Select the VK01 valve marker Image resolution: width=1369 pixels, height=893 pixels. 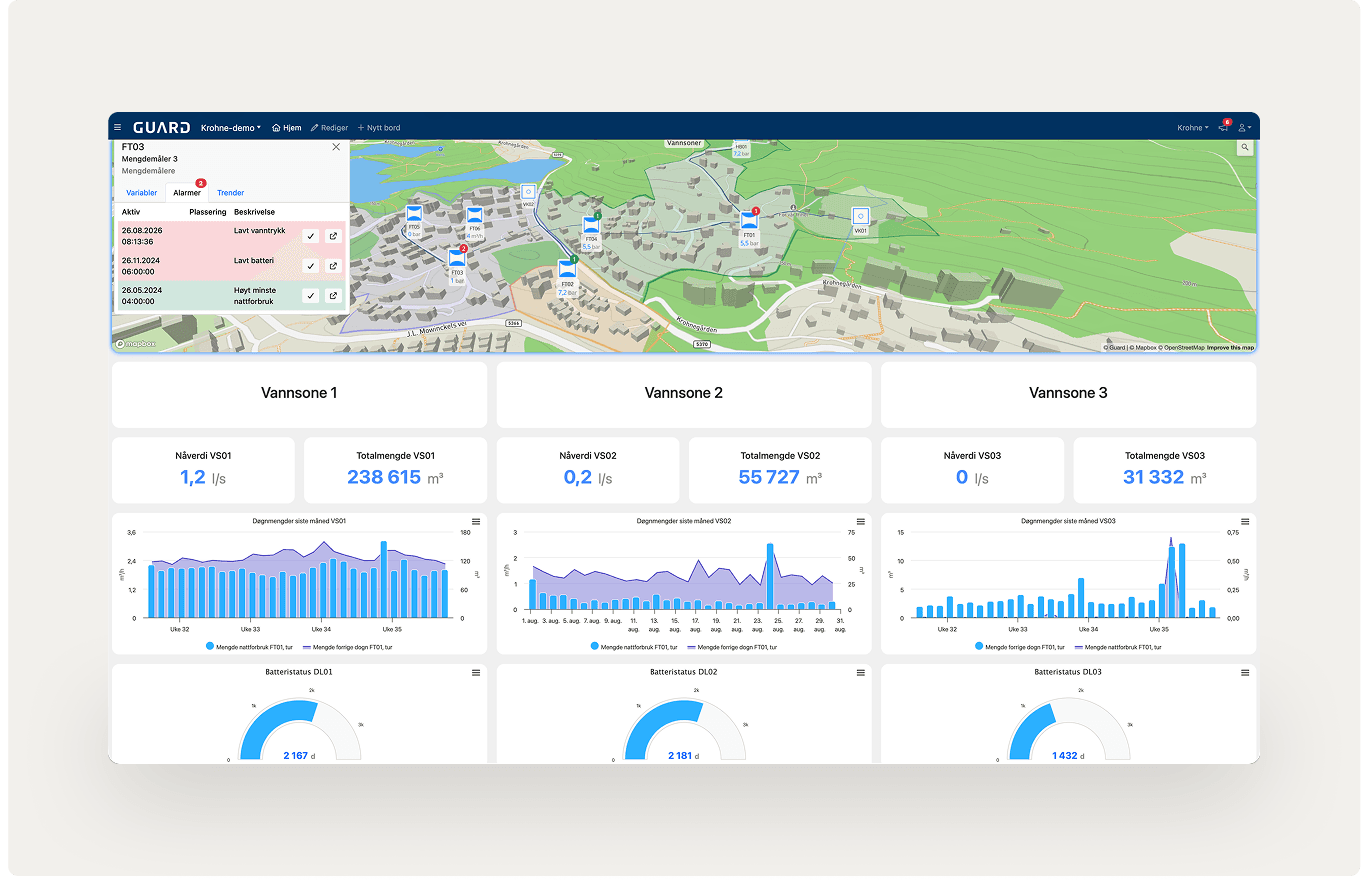pos(859,216)
